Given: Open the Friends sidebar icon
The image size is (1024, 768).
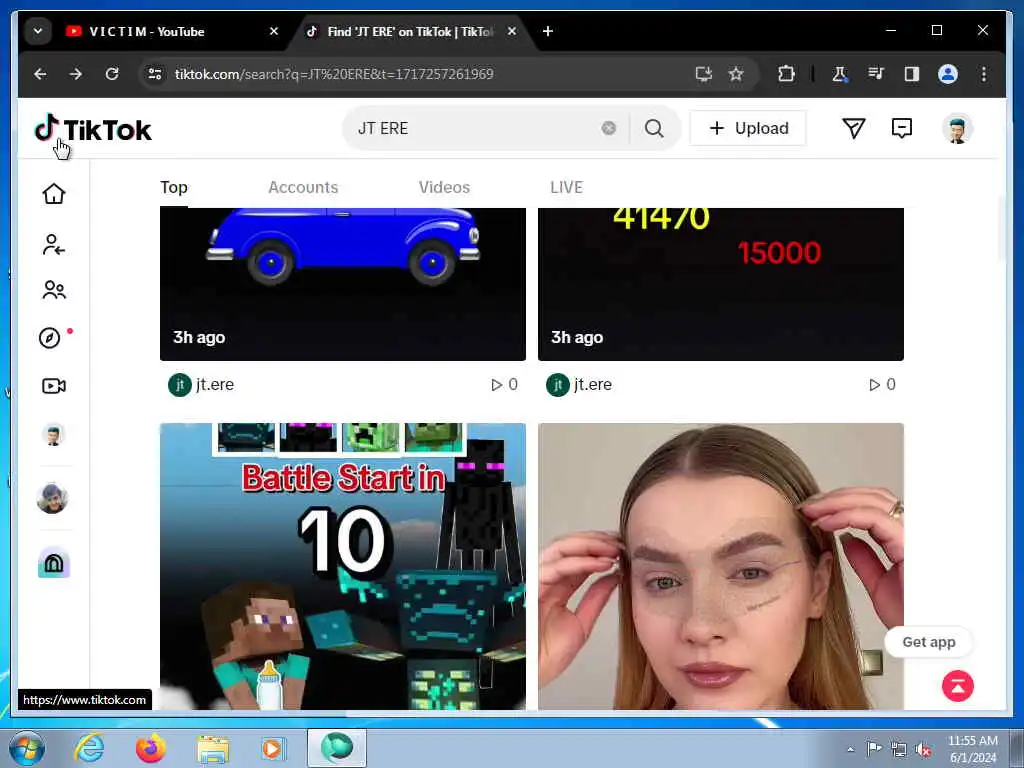Looking at the screenshot, I should [x=54, y=290].
